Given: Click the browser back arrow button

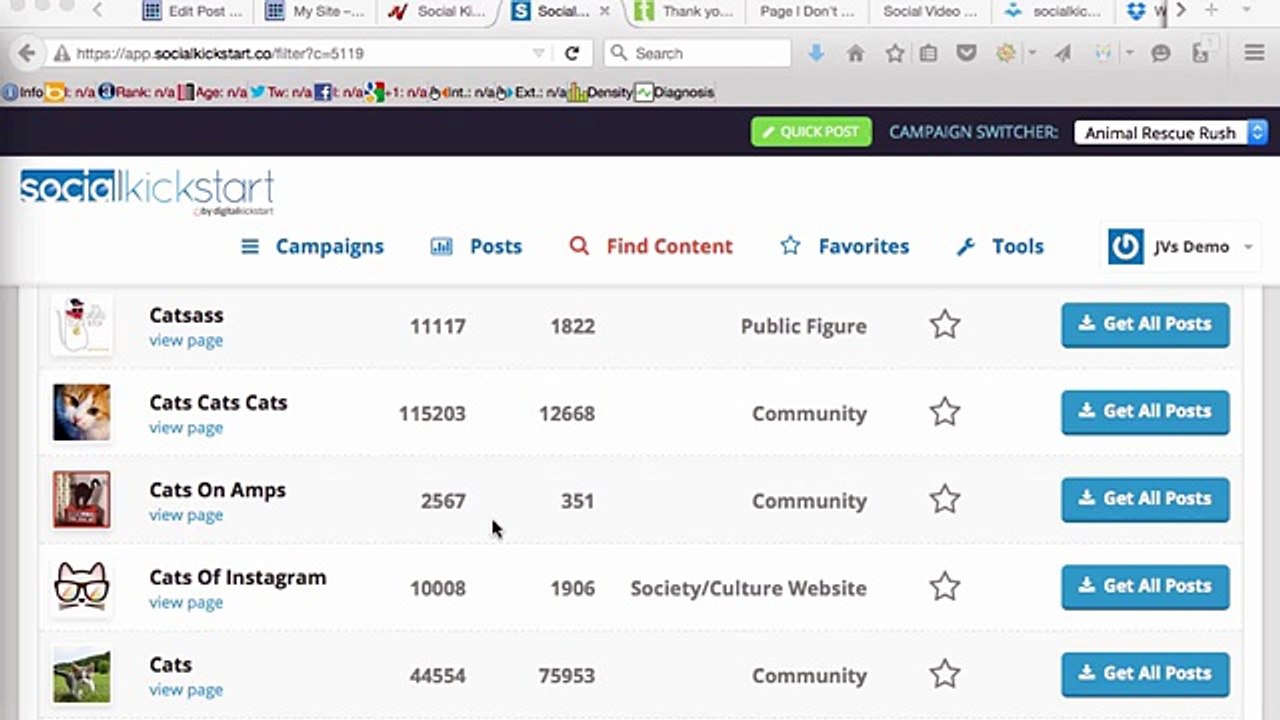Looking at the screenshot, I should click(27, 53).
